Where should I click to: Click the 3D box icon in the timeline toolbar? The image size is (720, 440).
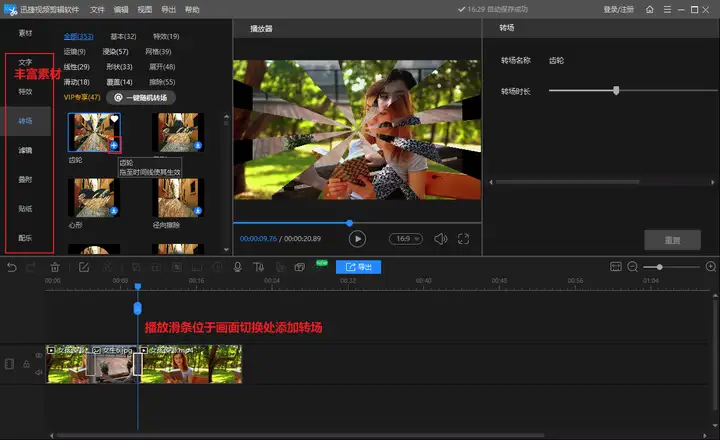pyautogui.click(x=299, y=267)
